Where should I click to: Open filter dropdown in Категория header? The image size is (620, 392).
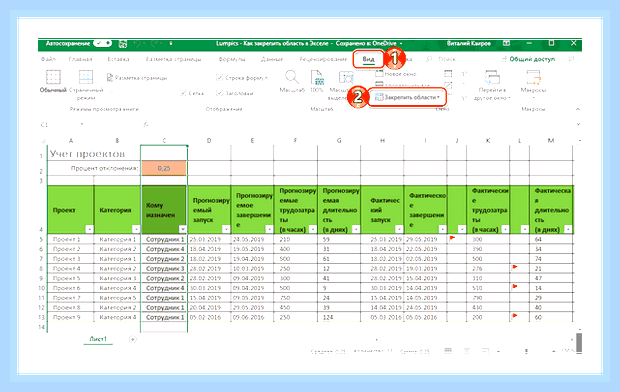(x=136, y=229)
